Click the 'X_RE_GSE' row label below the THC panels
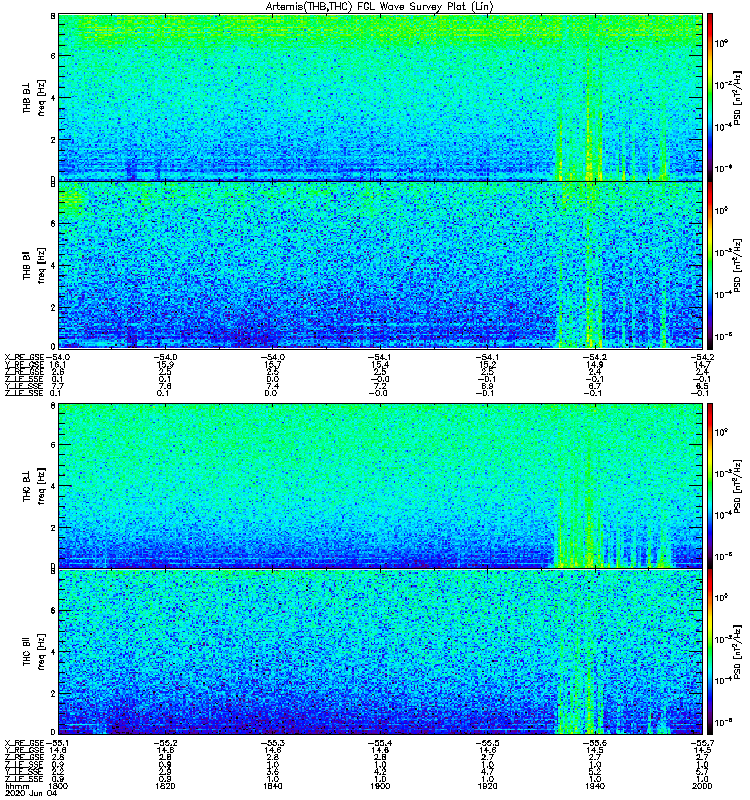 [x=24, y=743]
